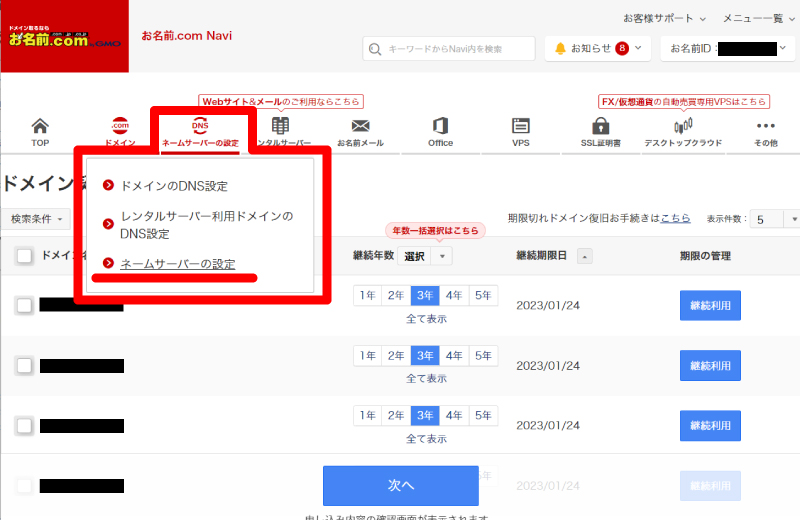Click the blue 次へ button

coord(400,485)
